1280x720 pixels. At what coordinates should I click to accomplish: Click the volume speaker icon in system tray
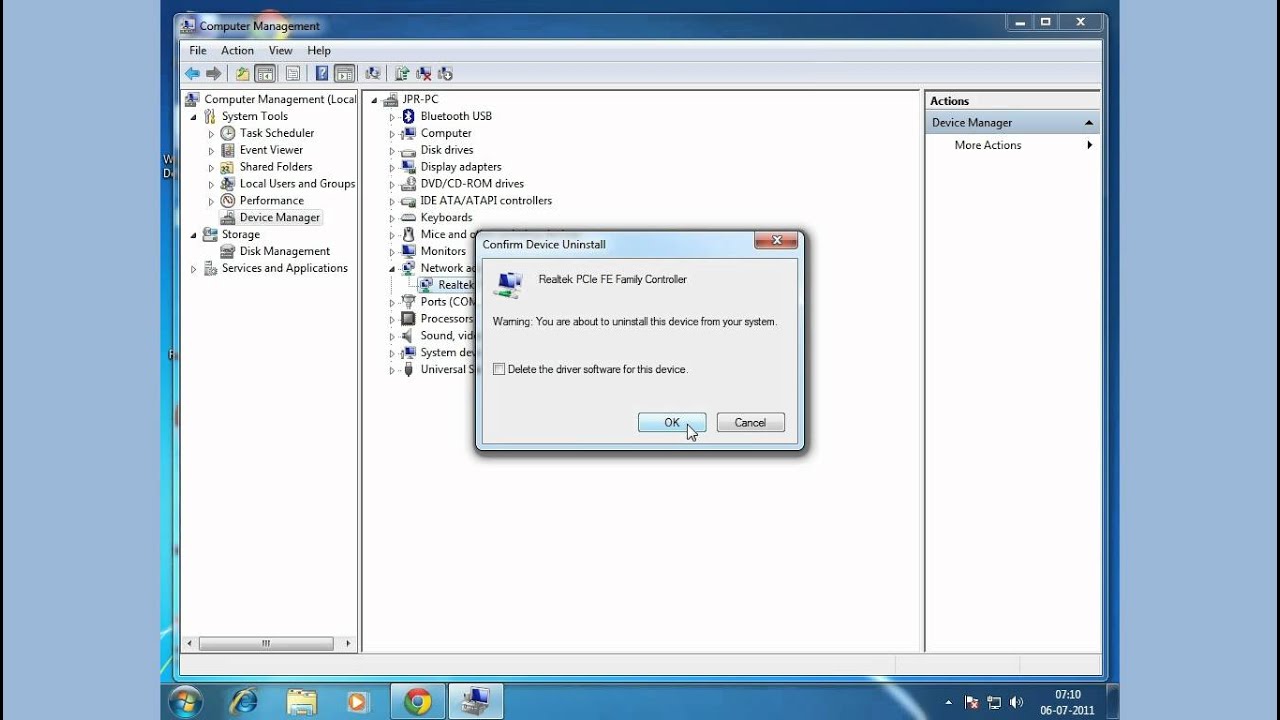pyautogui.click(x=1017, y=702)
